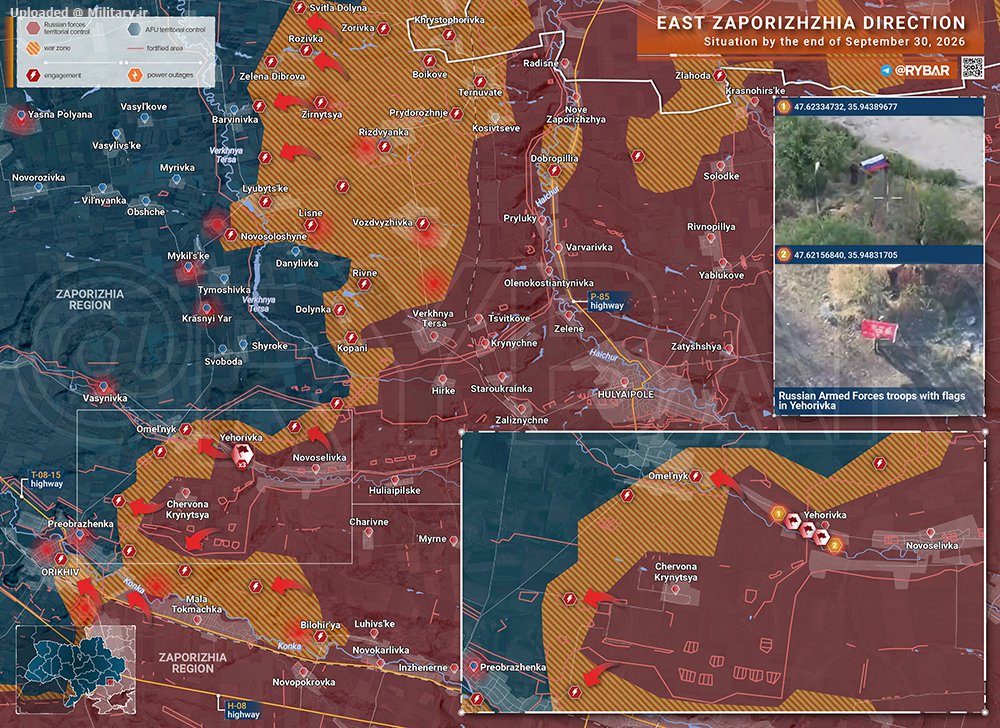
Task: Click the 'East Zaporizhzhia Direction' title
Action: pos(811,23)
